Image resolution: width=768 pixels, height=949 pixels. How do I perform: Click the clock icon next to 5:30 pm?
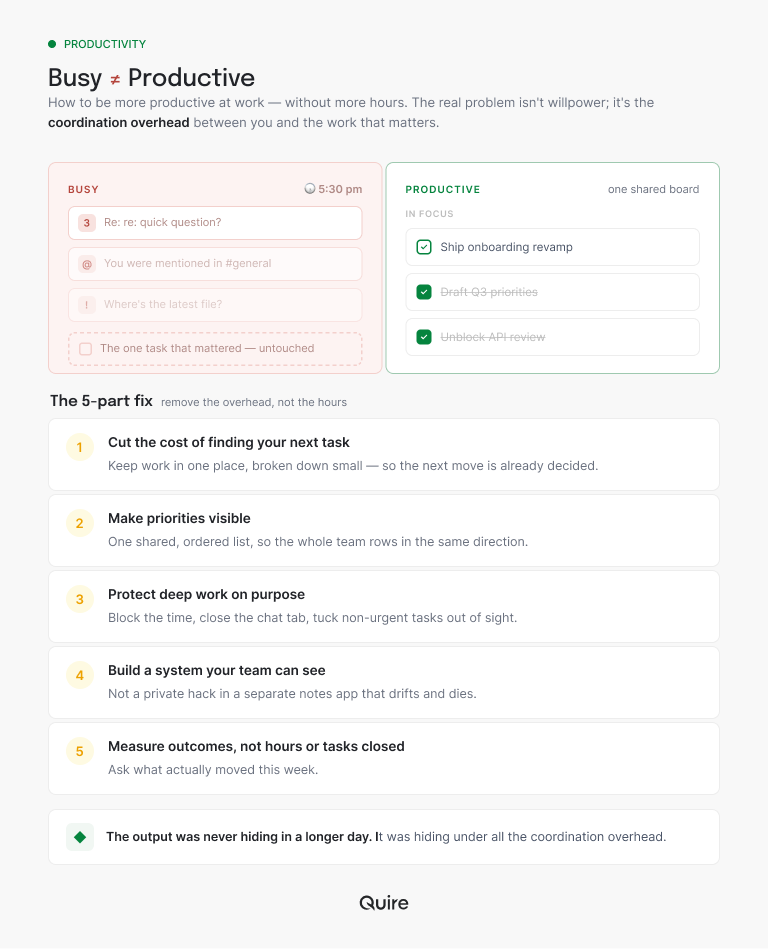310,189
